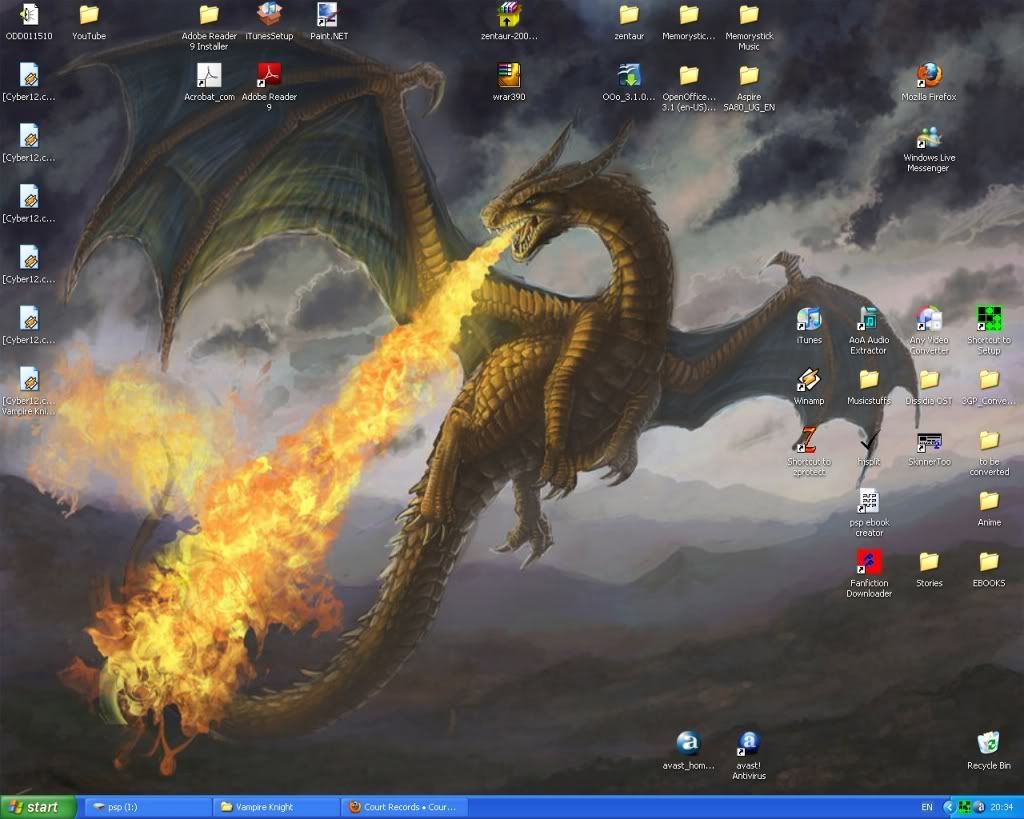Select the Memorystic... folder icon
Viewport: 1024px width, 819px height.
(x=688, y=15)
